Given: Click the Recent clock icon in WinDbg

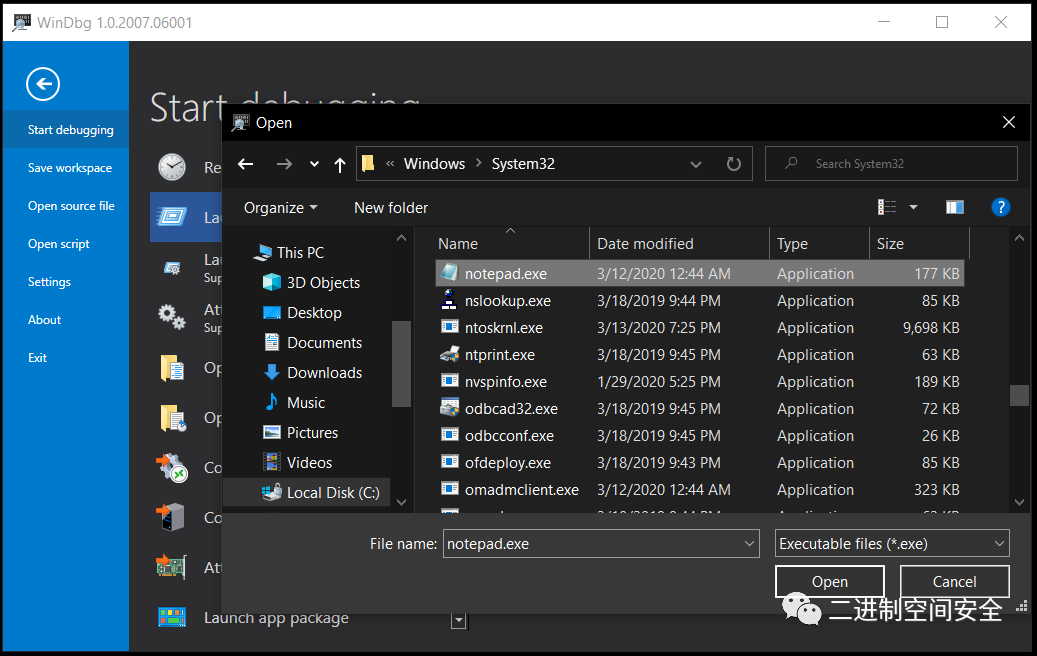Looking at the screenshot, I should [172, 167].
